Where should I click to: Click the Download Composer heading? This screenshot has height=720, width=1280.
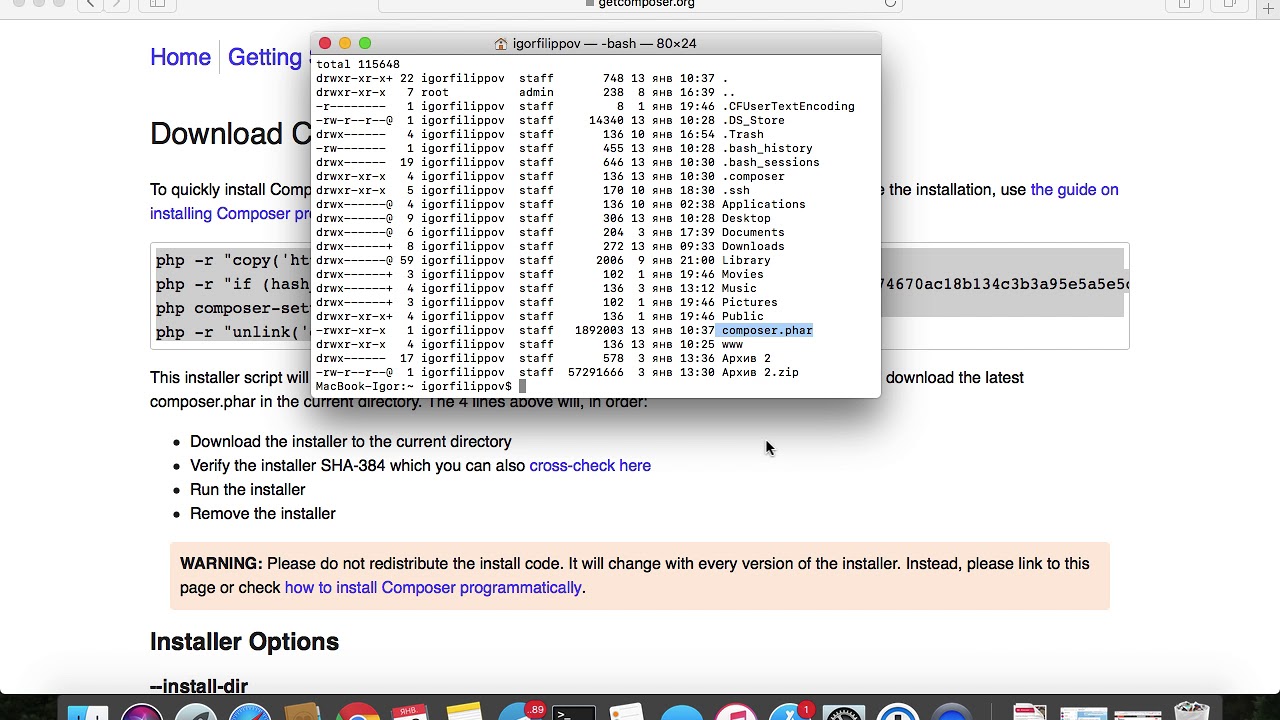230,134
